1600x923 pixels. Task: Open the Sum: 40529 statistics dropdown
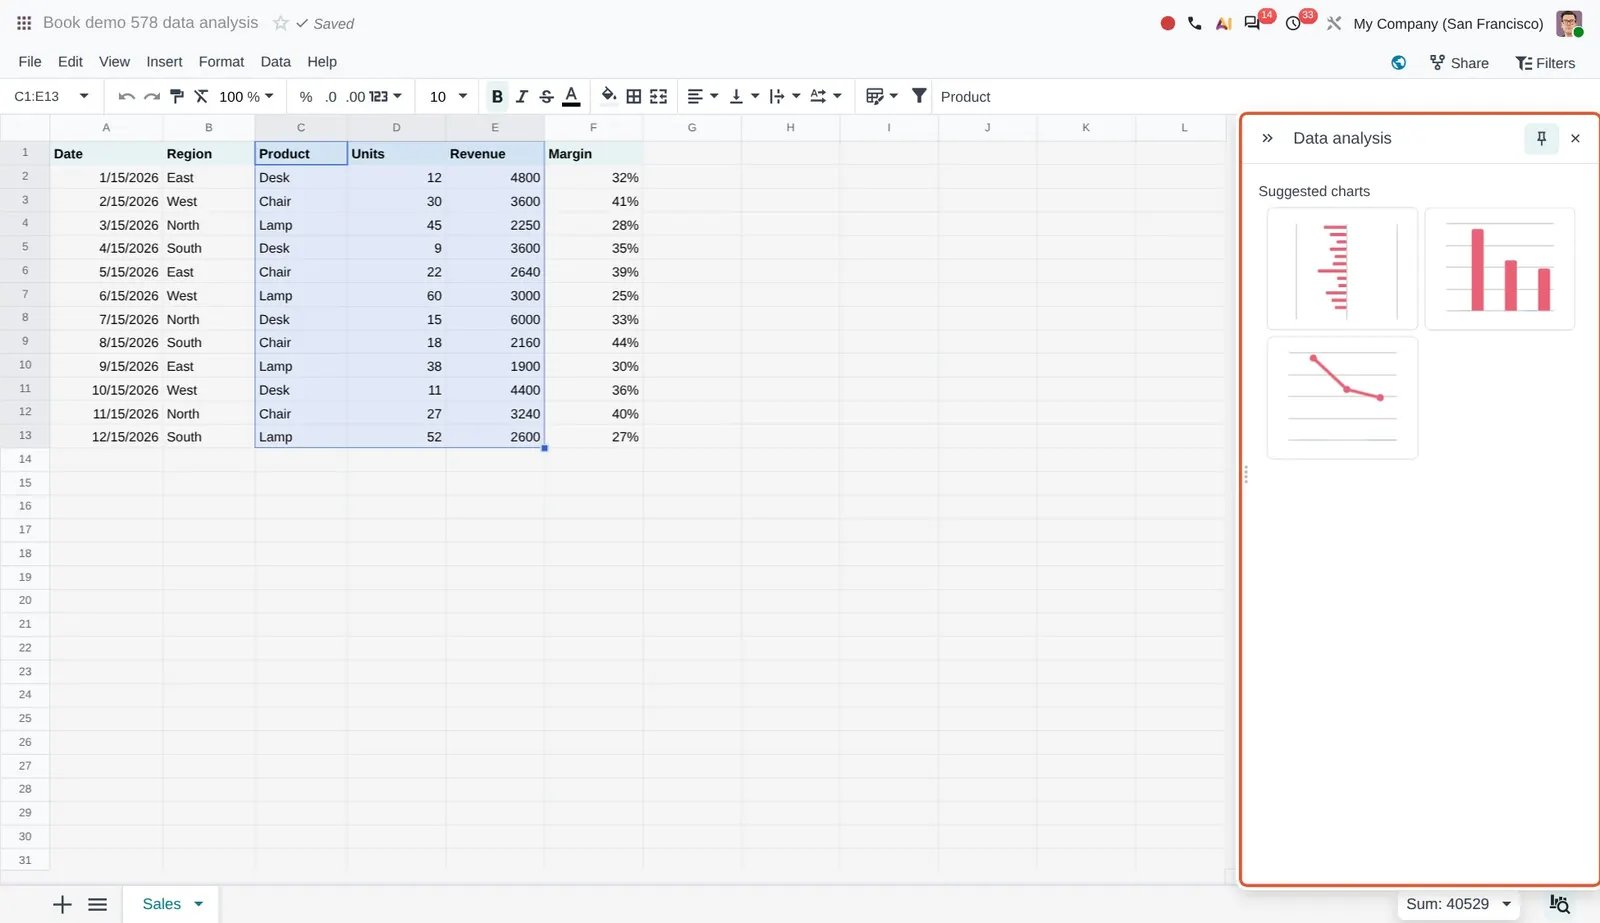point(1458,904)
